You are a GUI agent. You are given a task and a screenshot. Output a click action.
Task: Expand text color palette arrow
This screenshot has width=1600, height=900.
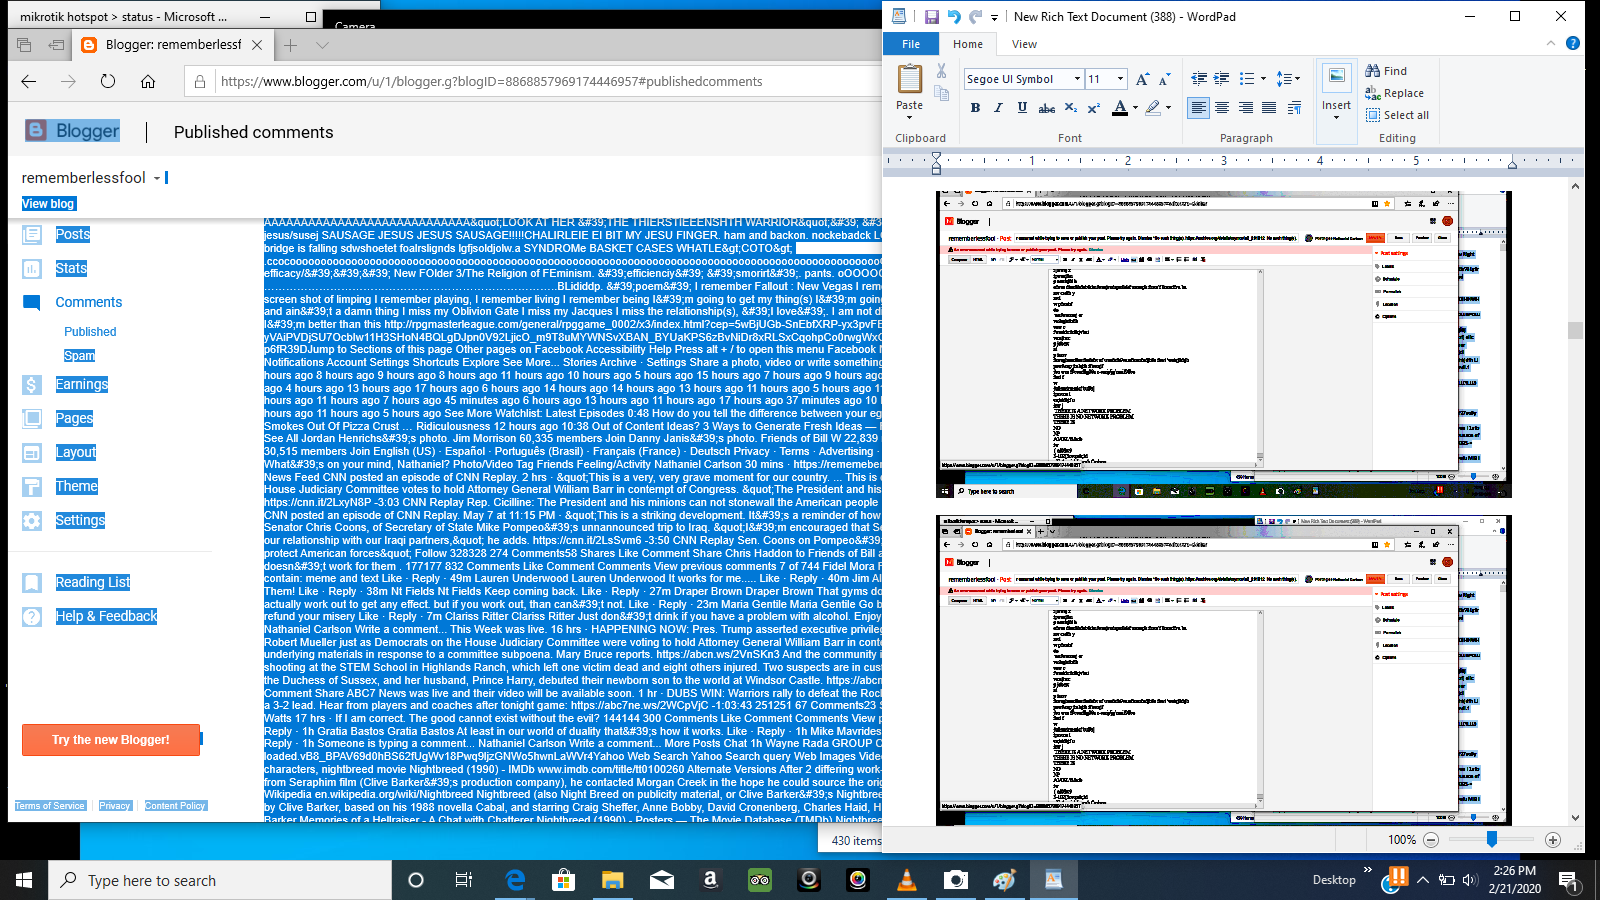1135,108
